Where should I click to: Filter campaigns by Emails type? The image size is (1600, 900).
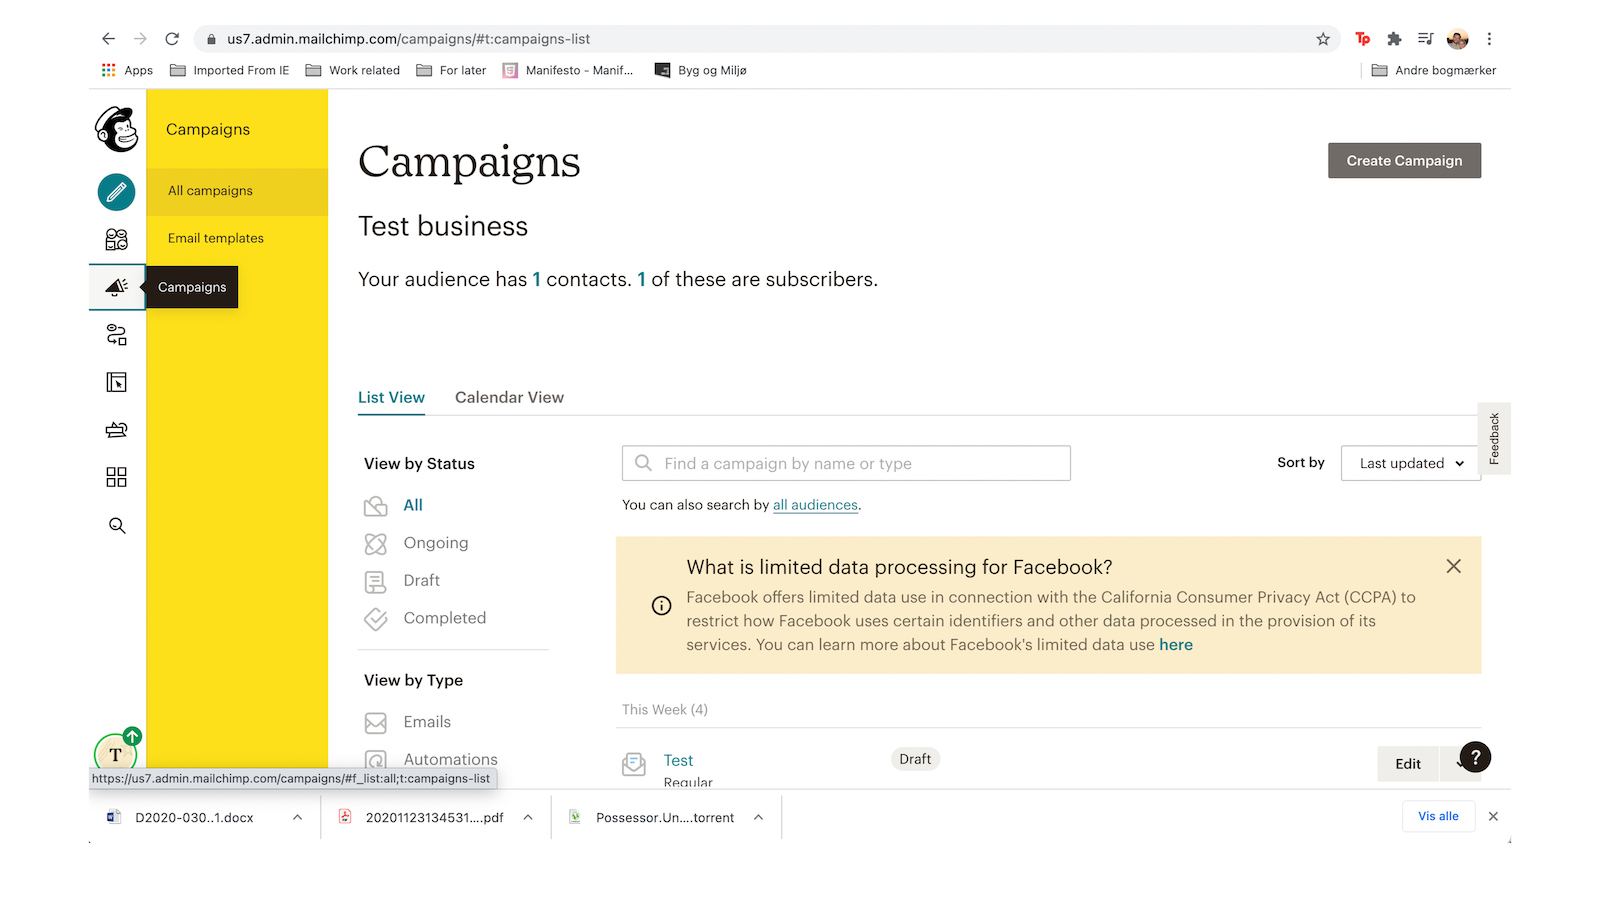click(427, 722)
